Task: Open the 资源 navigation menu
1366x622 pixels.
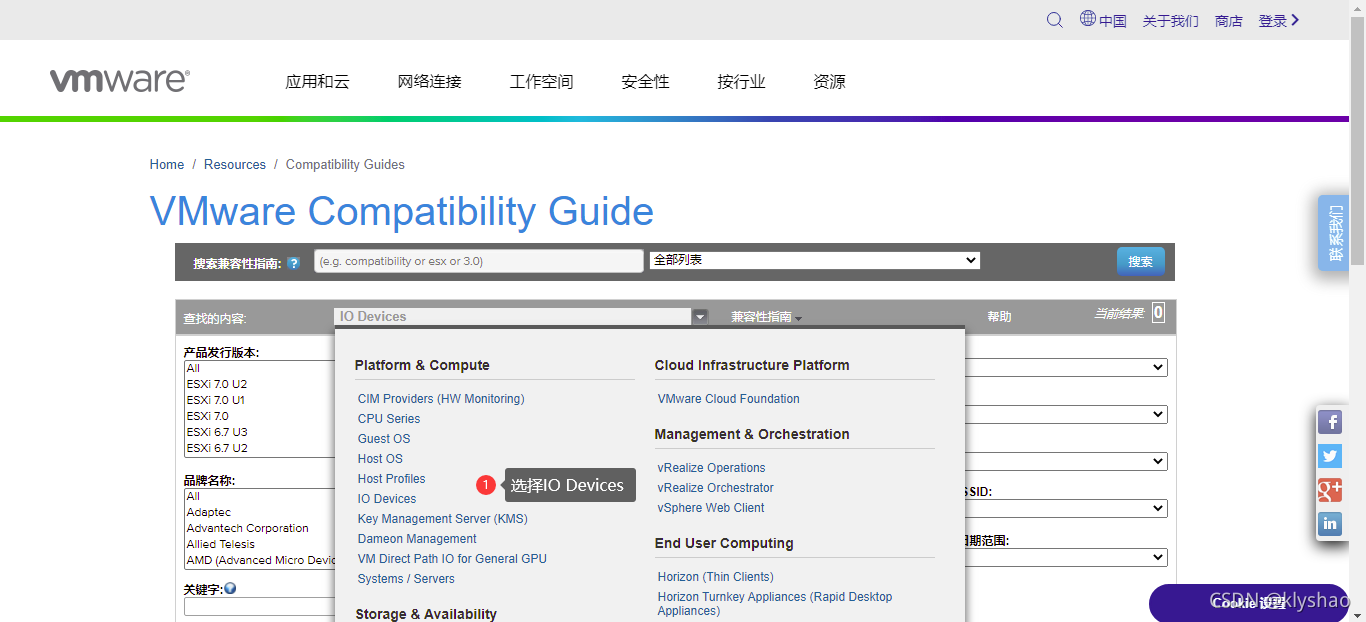Action: pos(829,82)
